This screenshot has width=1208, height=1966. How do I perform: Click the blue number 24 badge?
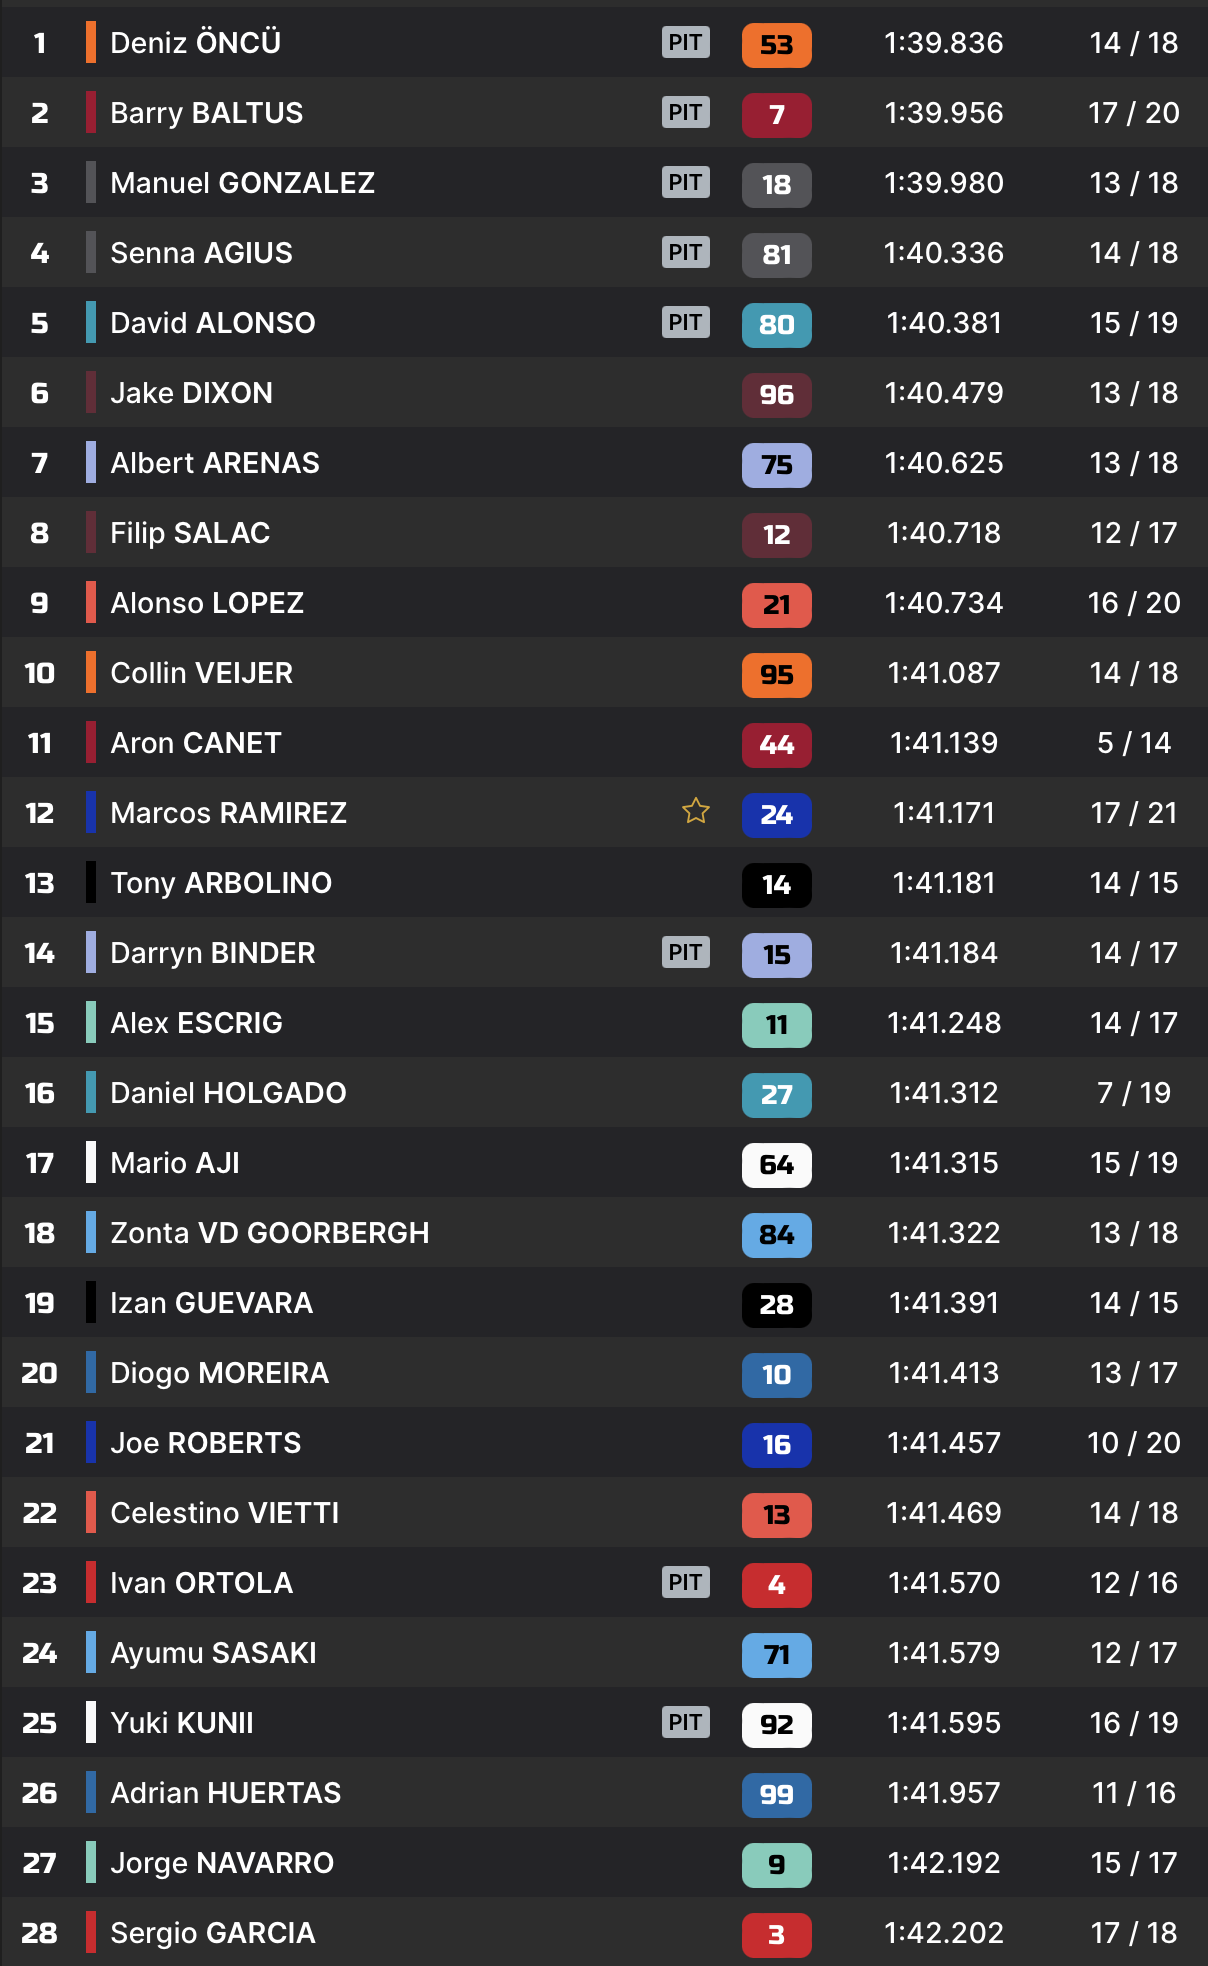[776, 815]
